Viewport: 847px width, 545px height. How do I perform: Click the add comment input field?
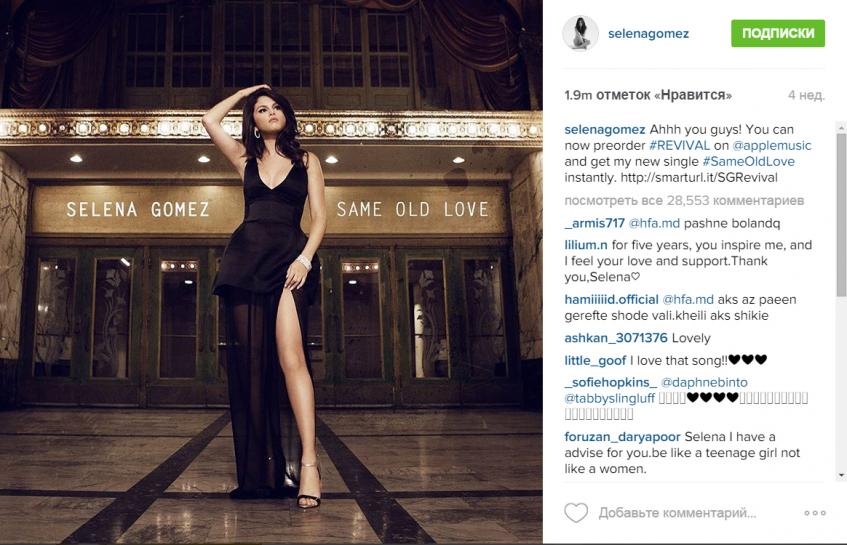click(677, 513)
